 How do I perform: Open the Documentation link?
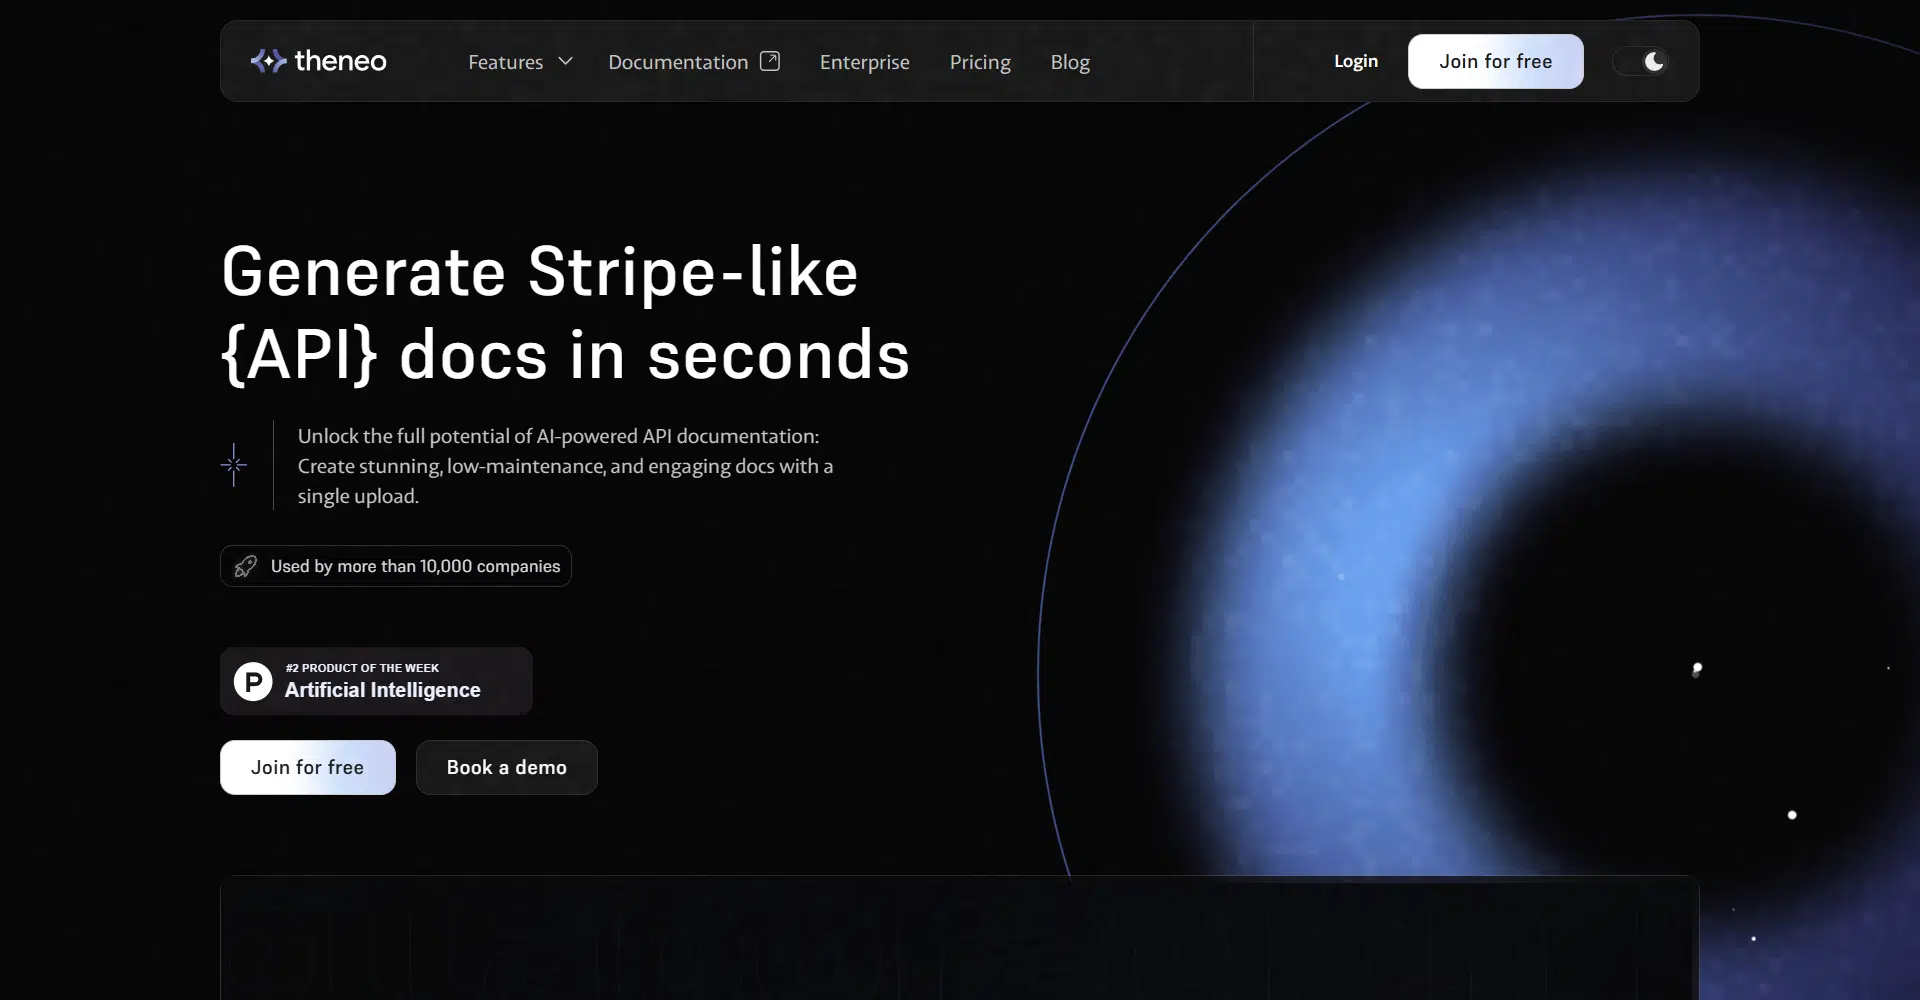(x=677, y=62)
